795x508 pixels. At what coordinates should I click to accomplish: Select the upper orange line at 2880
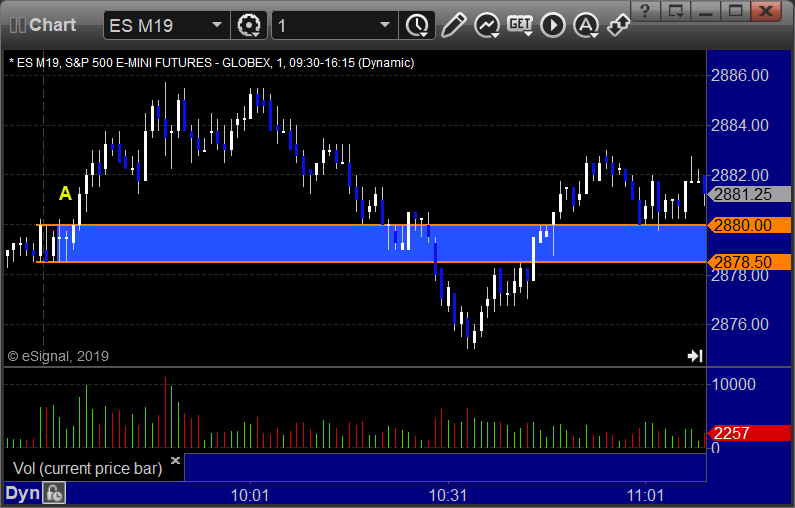click(x=371, y=225)
